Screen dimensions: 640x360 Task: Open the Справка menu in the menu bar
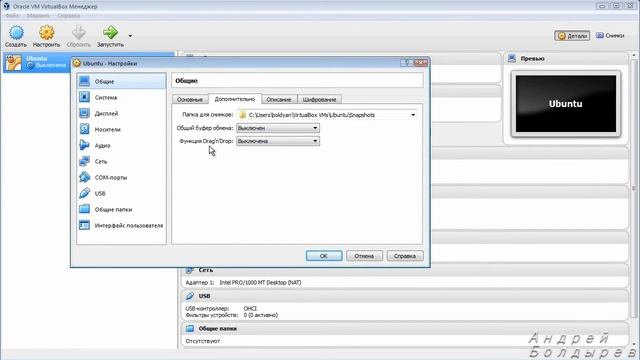[x=69, y=16]
